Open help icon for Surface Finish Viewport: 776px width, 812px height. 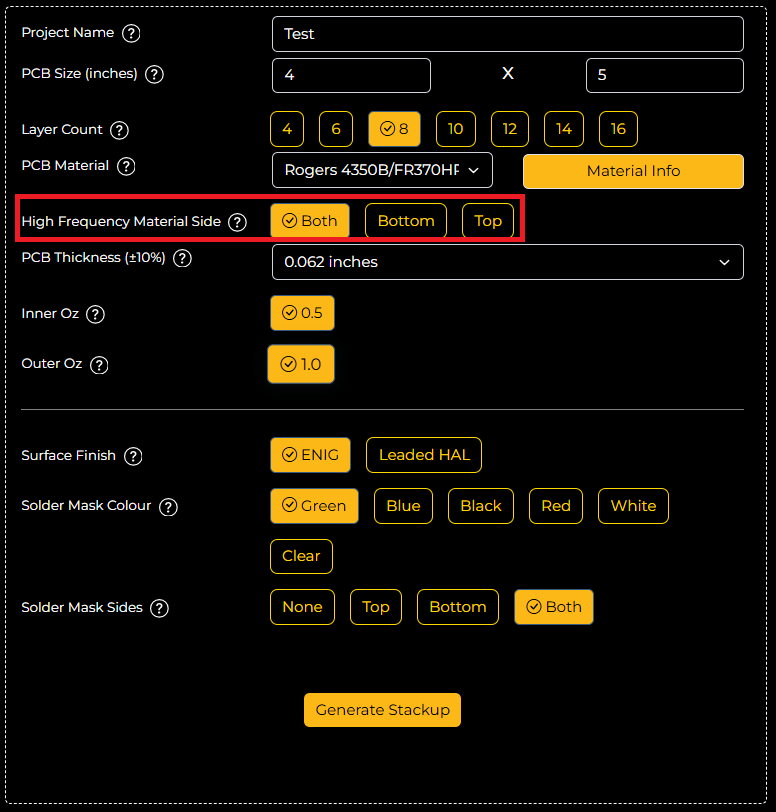click(x=133, y=456)
